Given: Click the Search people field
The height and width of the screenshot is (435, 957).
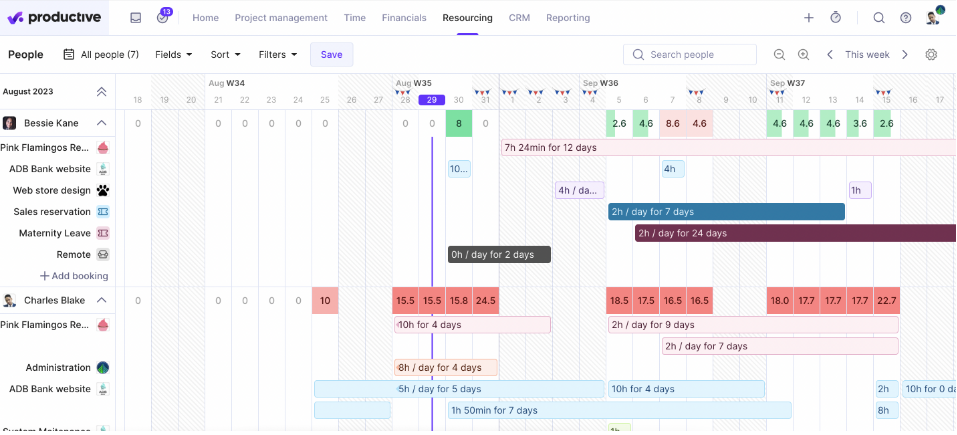Looking at the screenshot, I should tap(690, 55).
